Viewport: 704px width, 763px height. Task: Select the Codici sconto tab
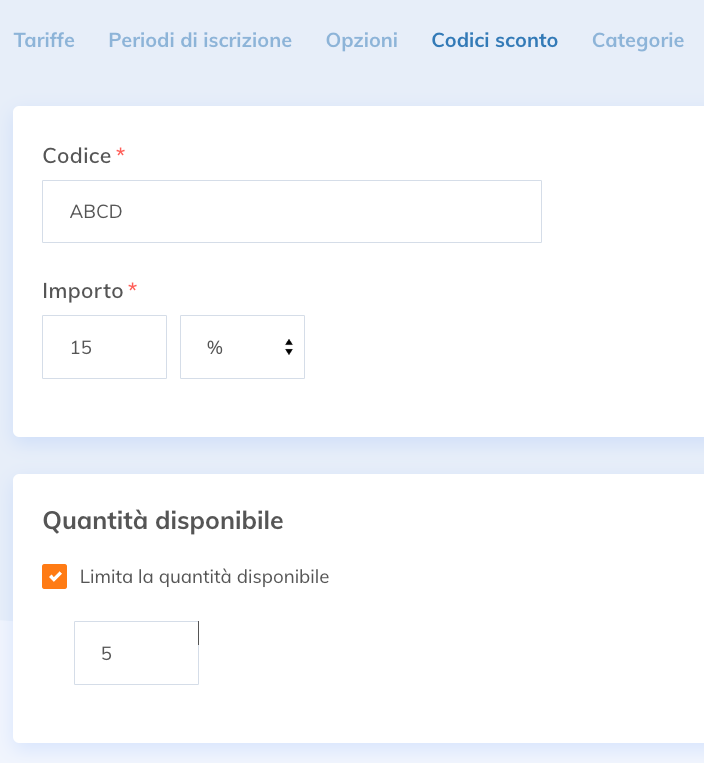pos(494,40)
